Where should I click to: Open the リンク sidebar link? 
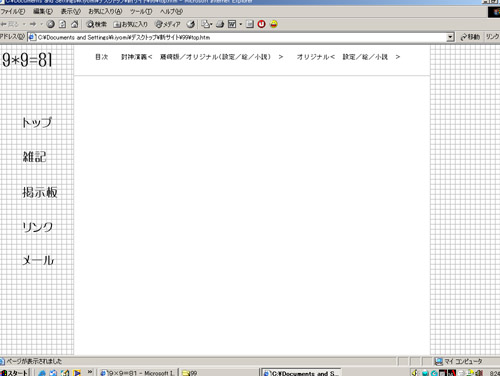(x=38, y=227)
